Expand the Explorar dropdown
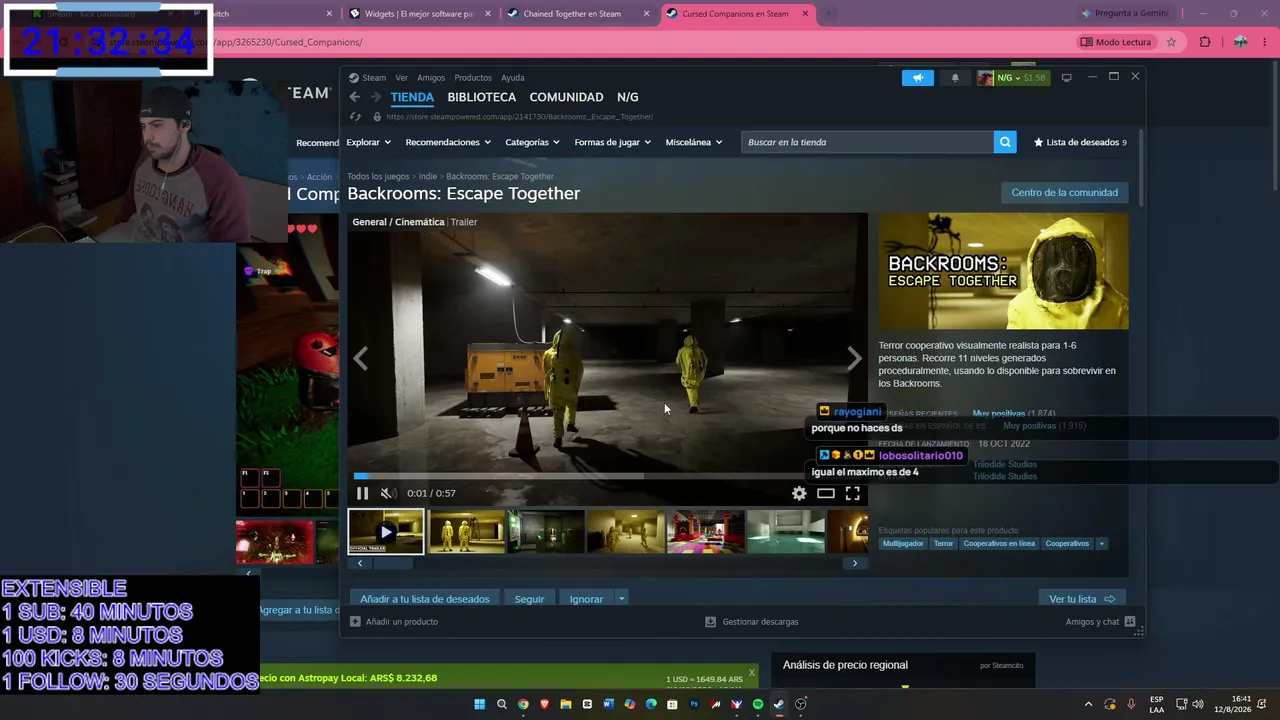The width and height of the screenshot is (1280, 720). coord(368,142)
